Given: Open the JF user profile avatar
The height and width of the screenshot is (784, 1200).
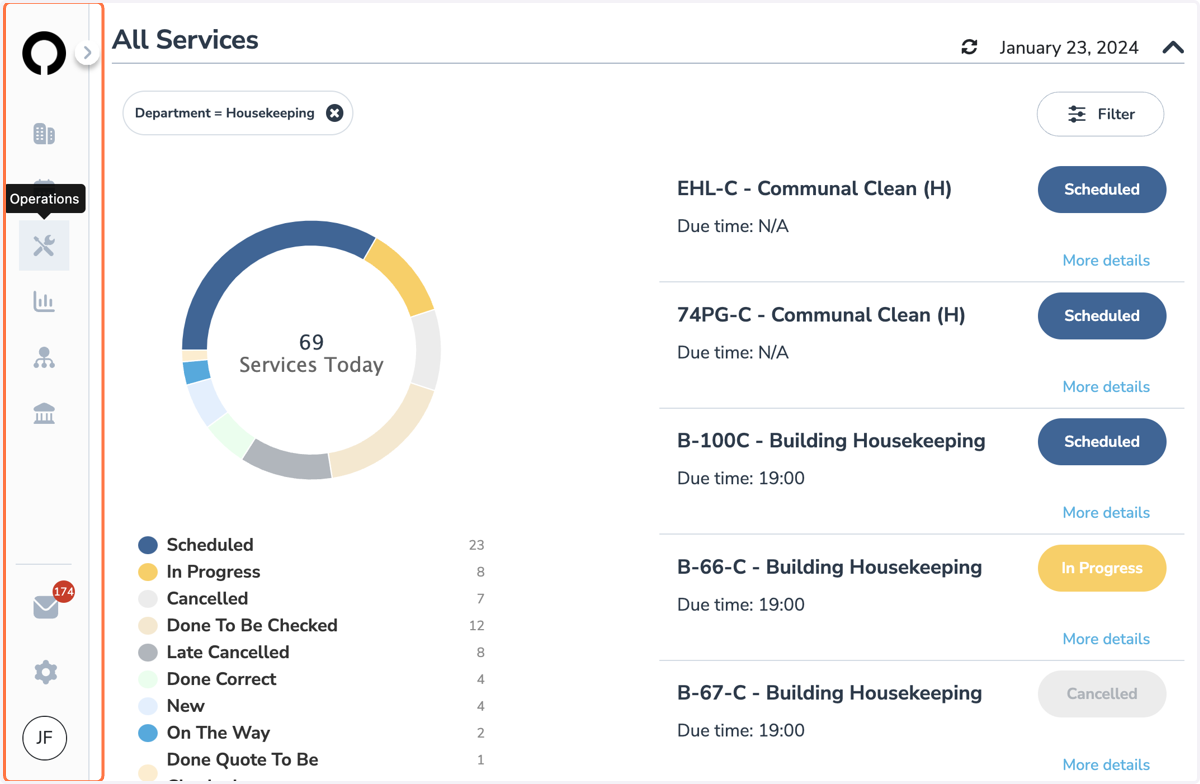Looking at the screenshot, I should 44,738.
